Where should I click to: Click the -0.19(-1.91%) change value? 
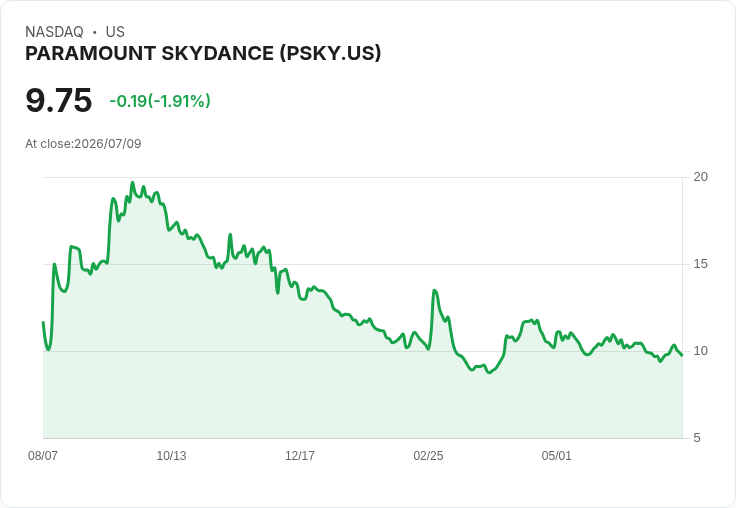tap(160, 101)
